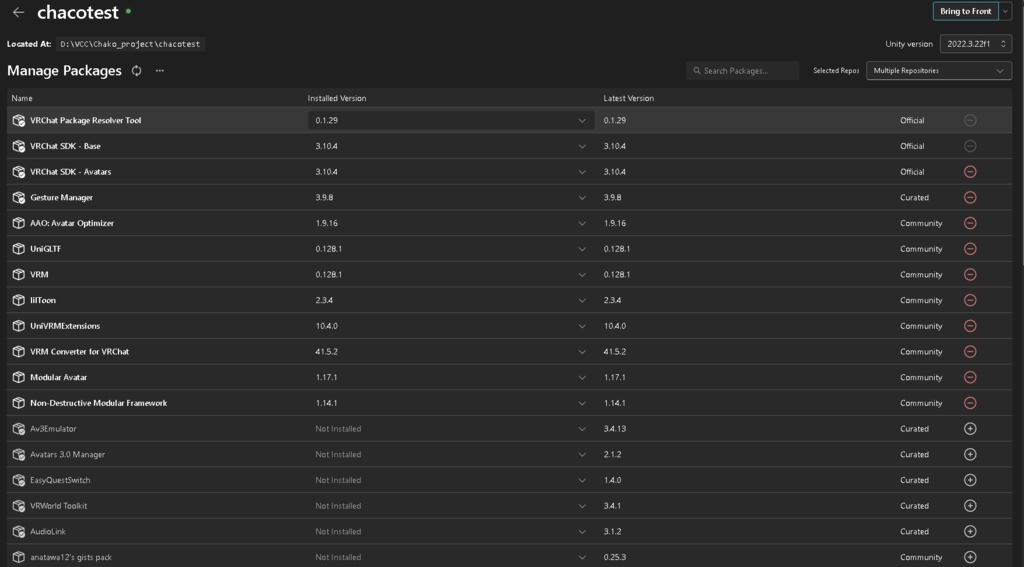Remove the VRM package
Image resolution: width=1024 pixels, height=567 pixels.
click(970, 274)
